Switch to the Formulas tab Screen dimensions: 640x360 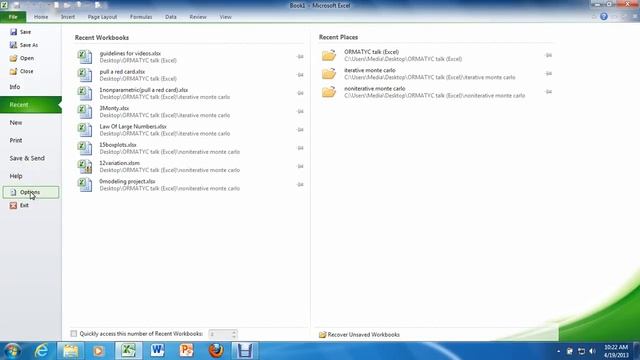pos(141,17)
